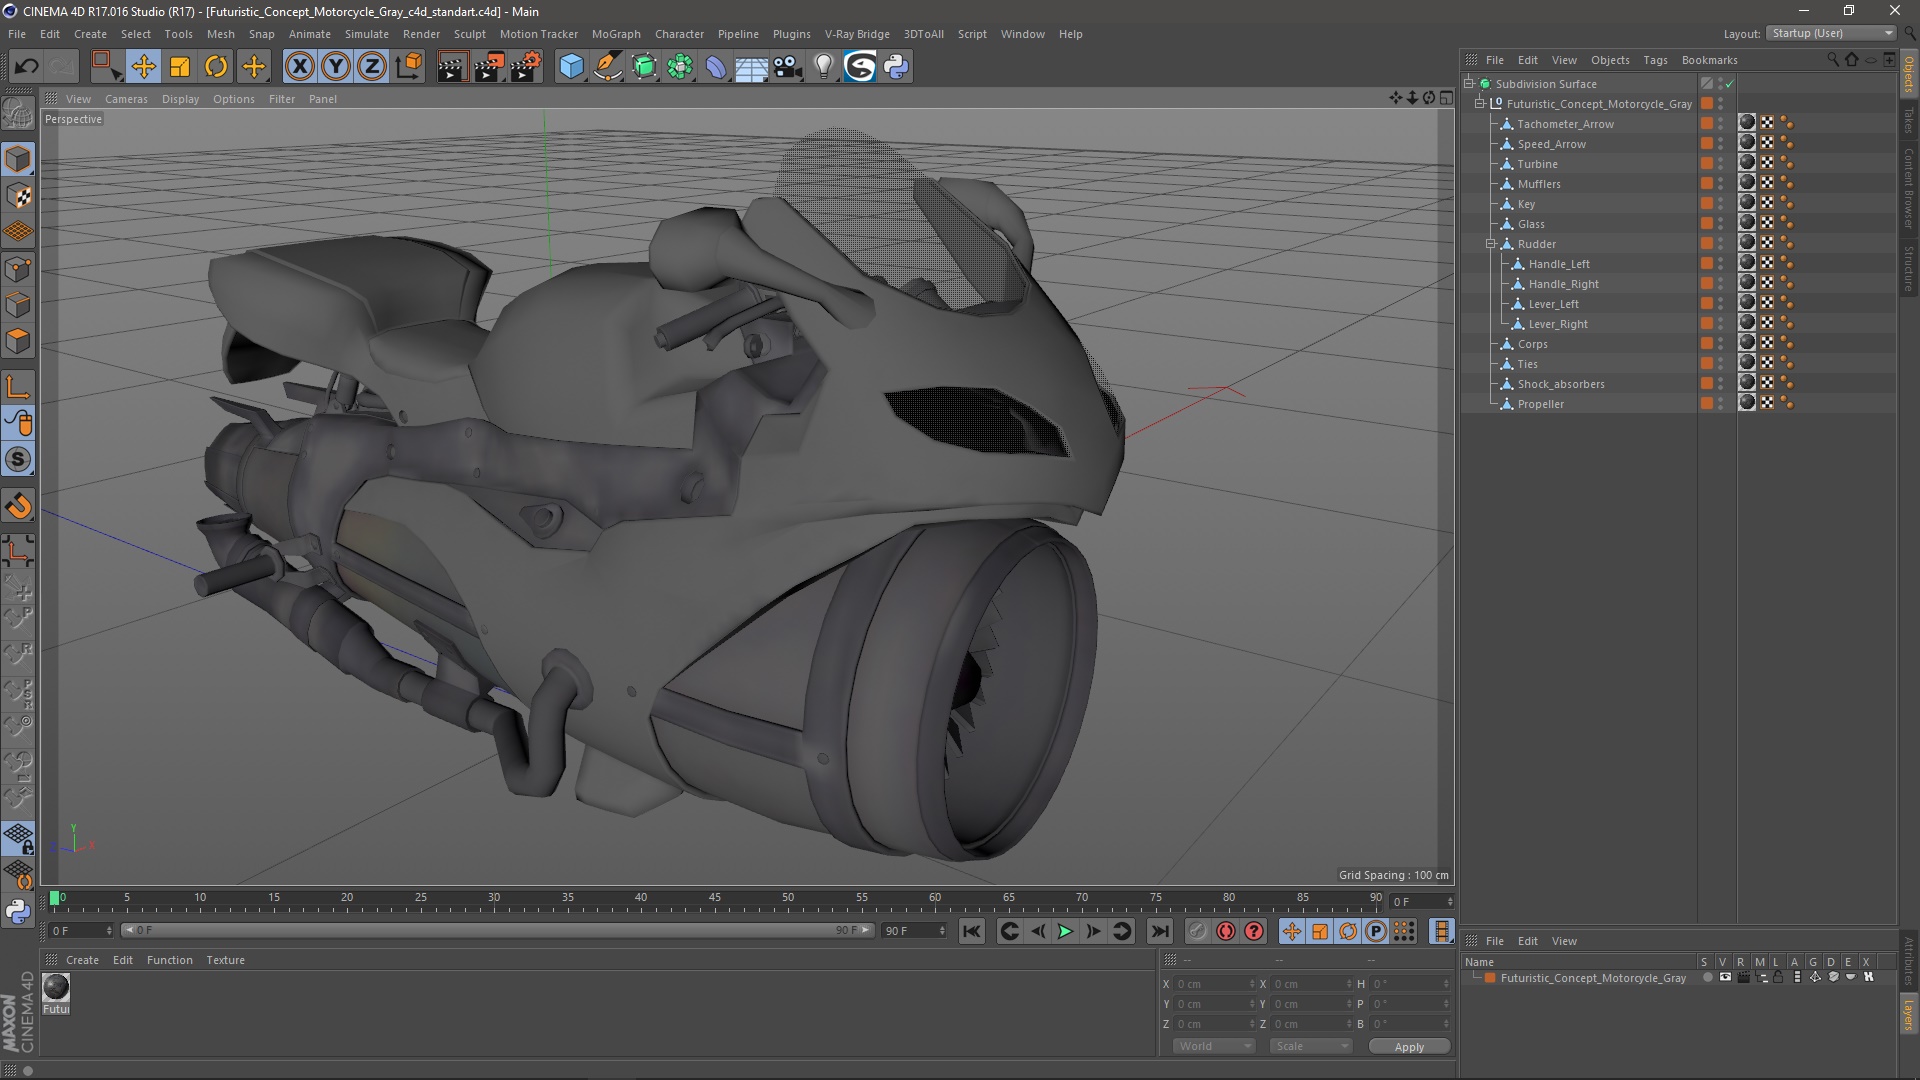Toggle autokeying record button
1920x1080 pixels.
coord(1226,931)
